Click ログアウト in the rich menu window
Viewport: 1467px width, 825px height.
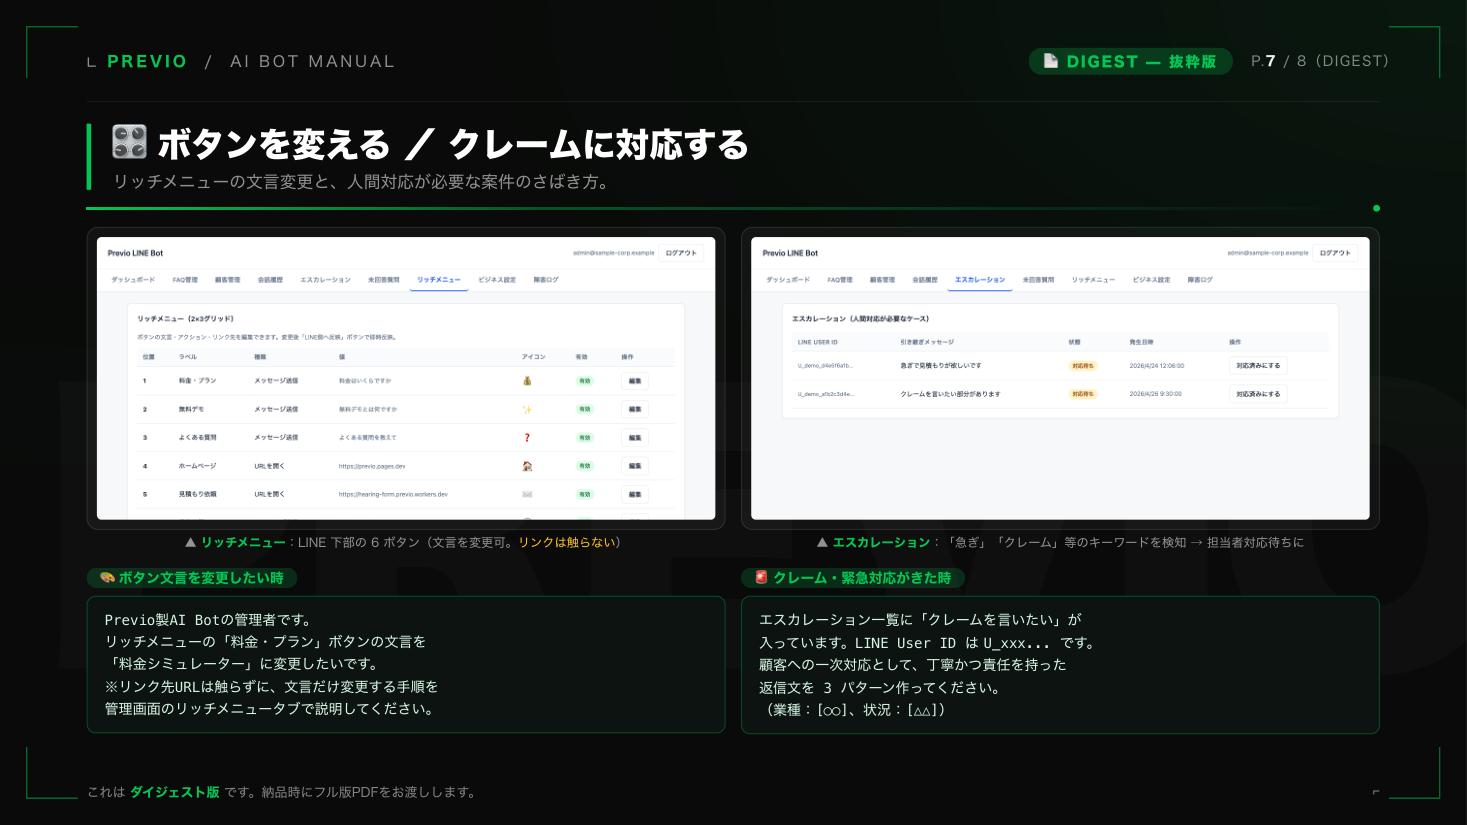pyautogui.click(x=681, y=253)
